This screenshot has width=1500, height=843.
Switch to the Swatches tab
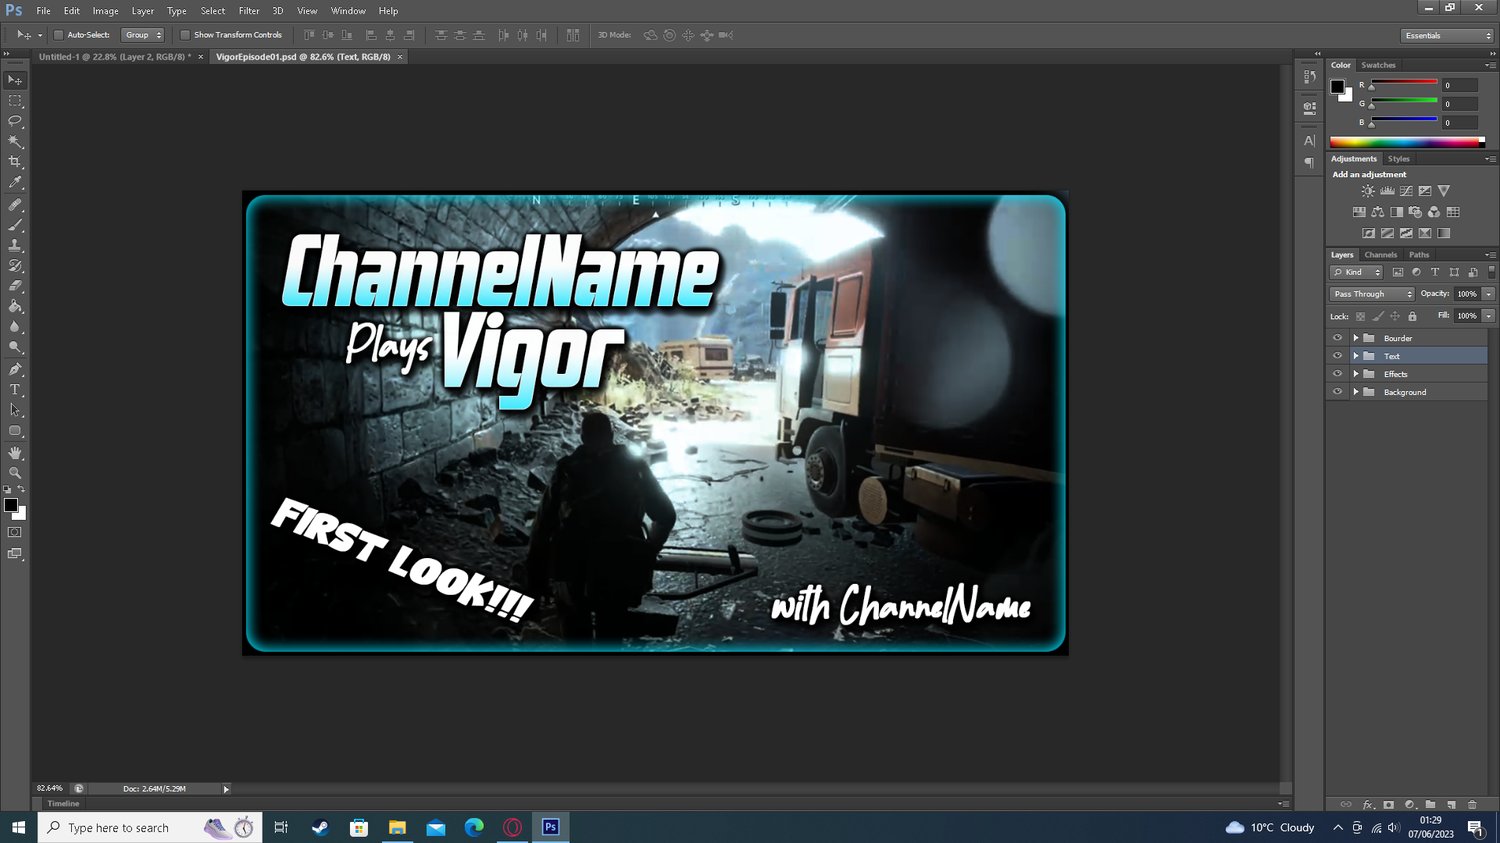click(1378, 65)
